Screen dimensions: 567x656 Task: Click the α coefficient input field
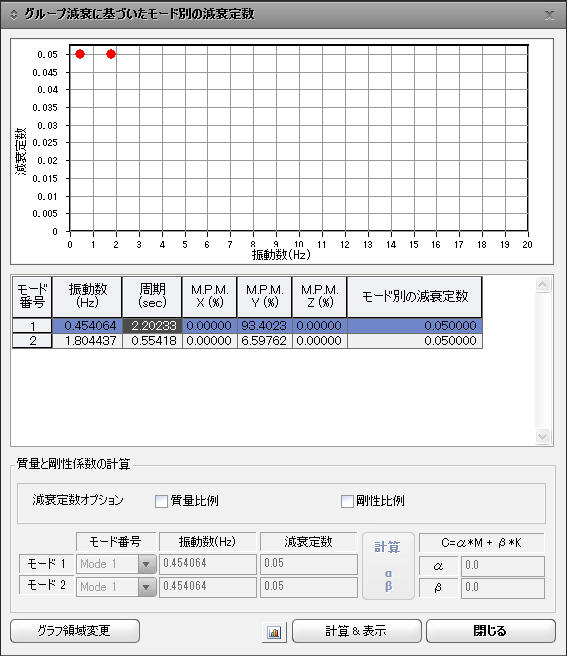[503, 566]
